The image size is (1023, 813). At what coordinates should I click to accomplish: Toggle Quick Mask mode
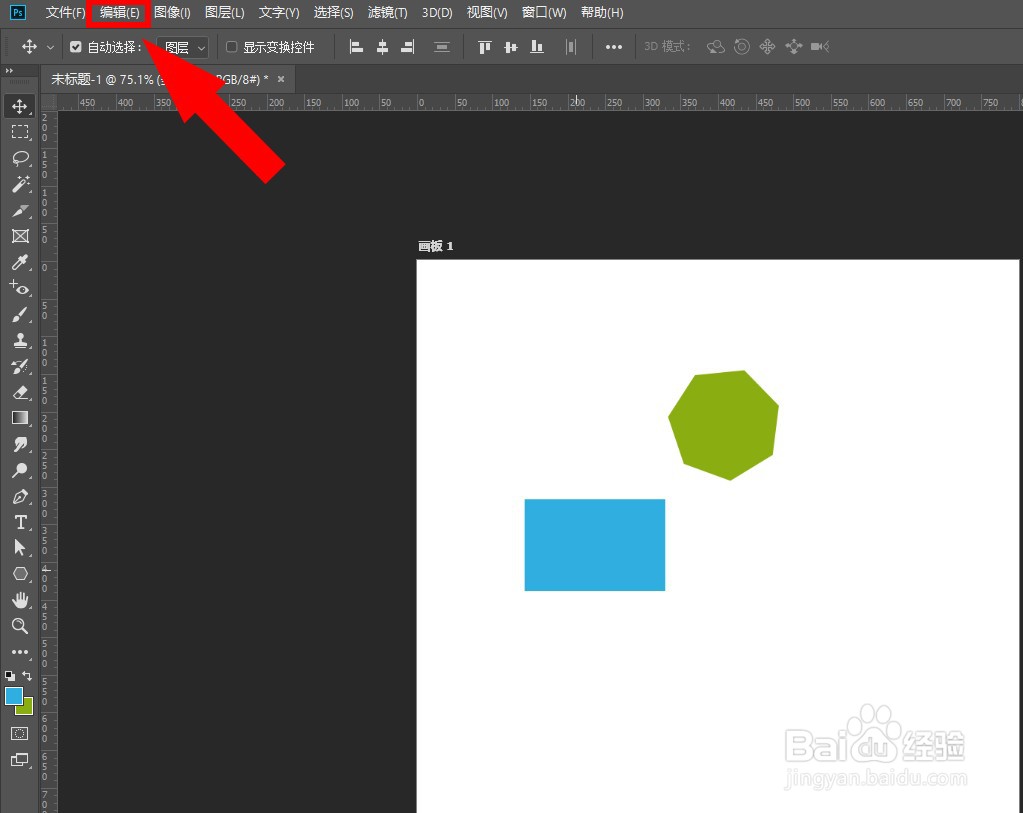coord(20,733)
